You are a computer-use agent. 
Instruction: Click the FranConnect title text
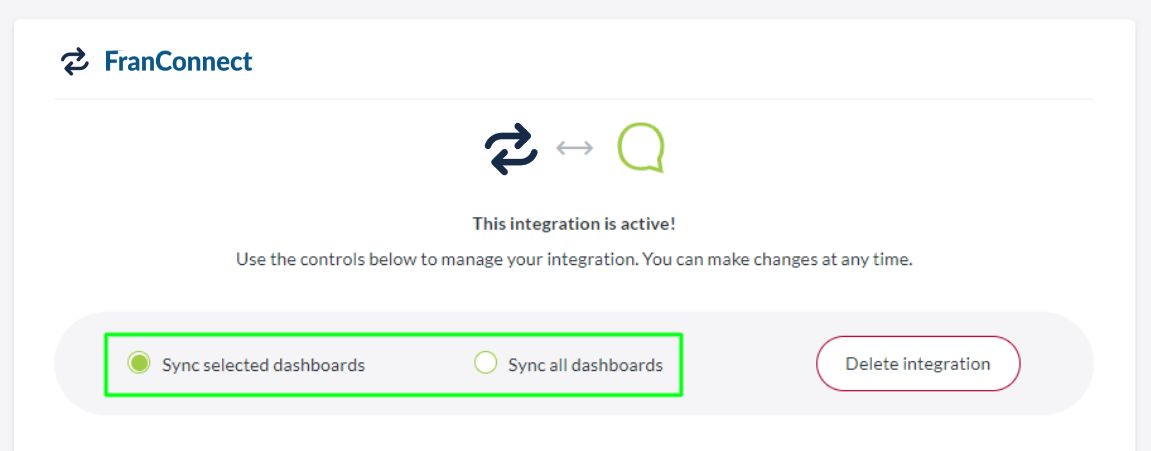click(178, 62)
